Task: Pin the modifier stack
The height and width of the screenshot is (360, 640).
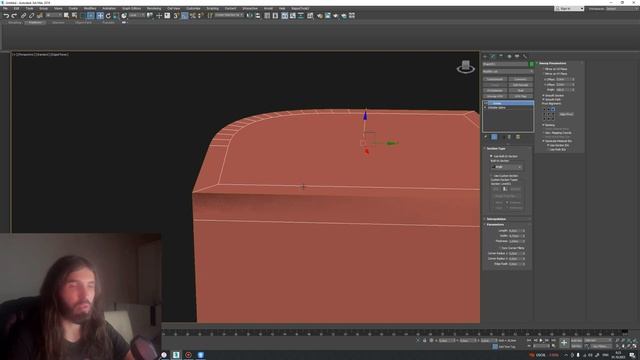Action: point(486,137)
